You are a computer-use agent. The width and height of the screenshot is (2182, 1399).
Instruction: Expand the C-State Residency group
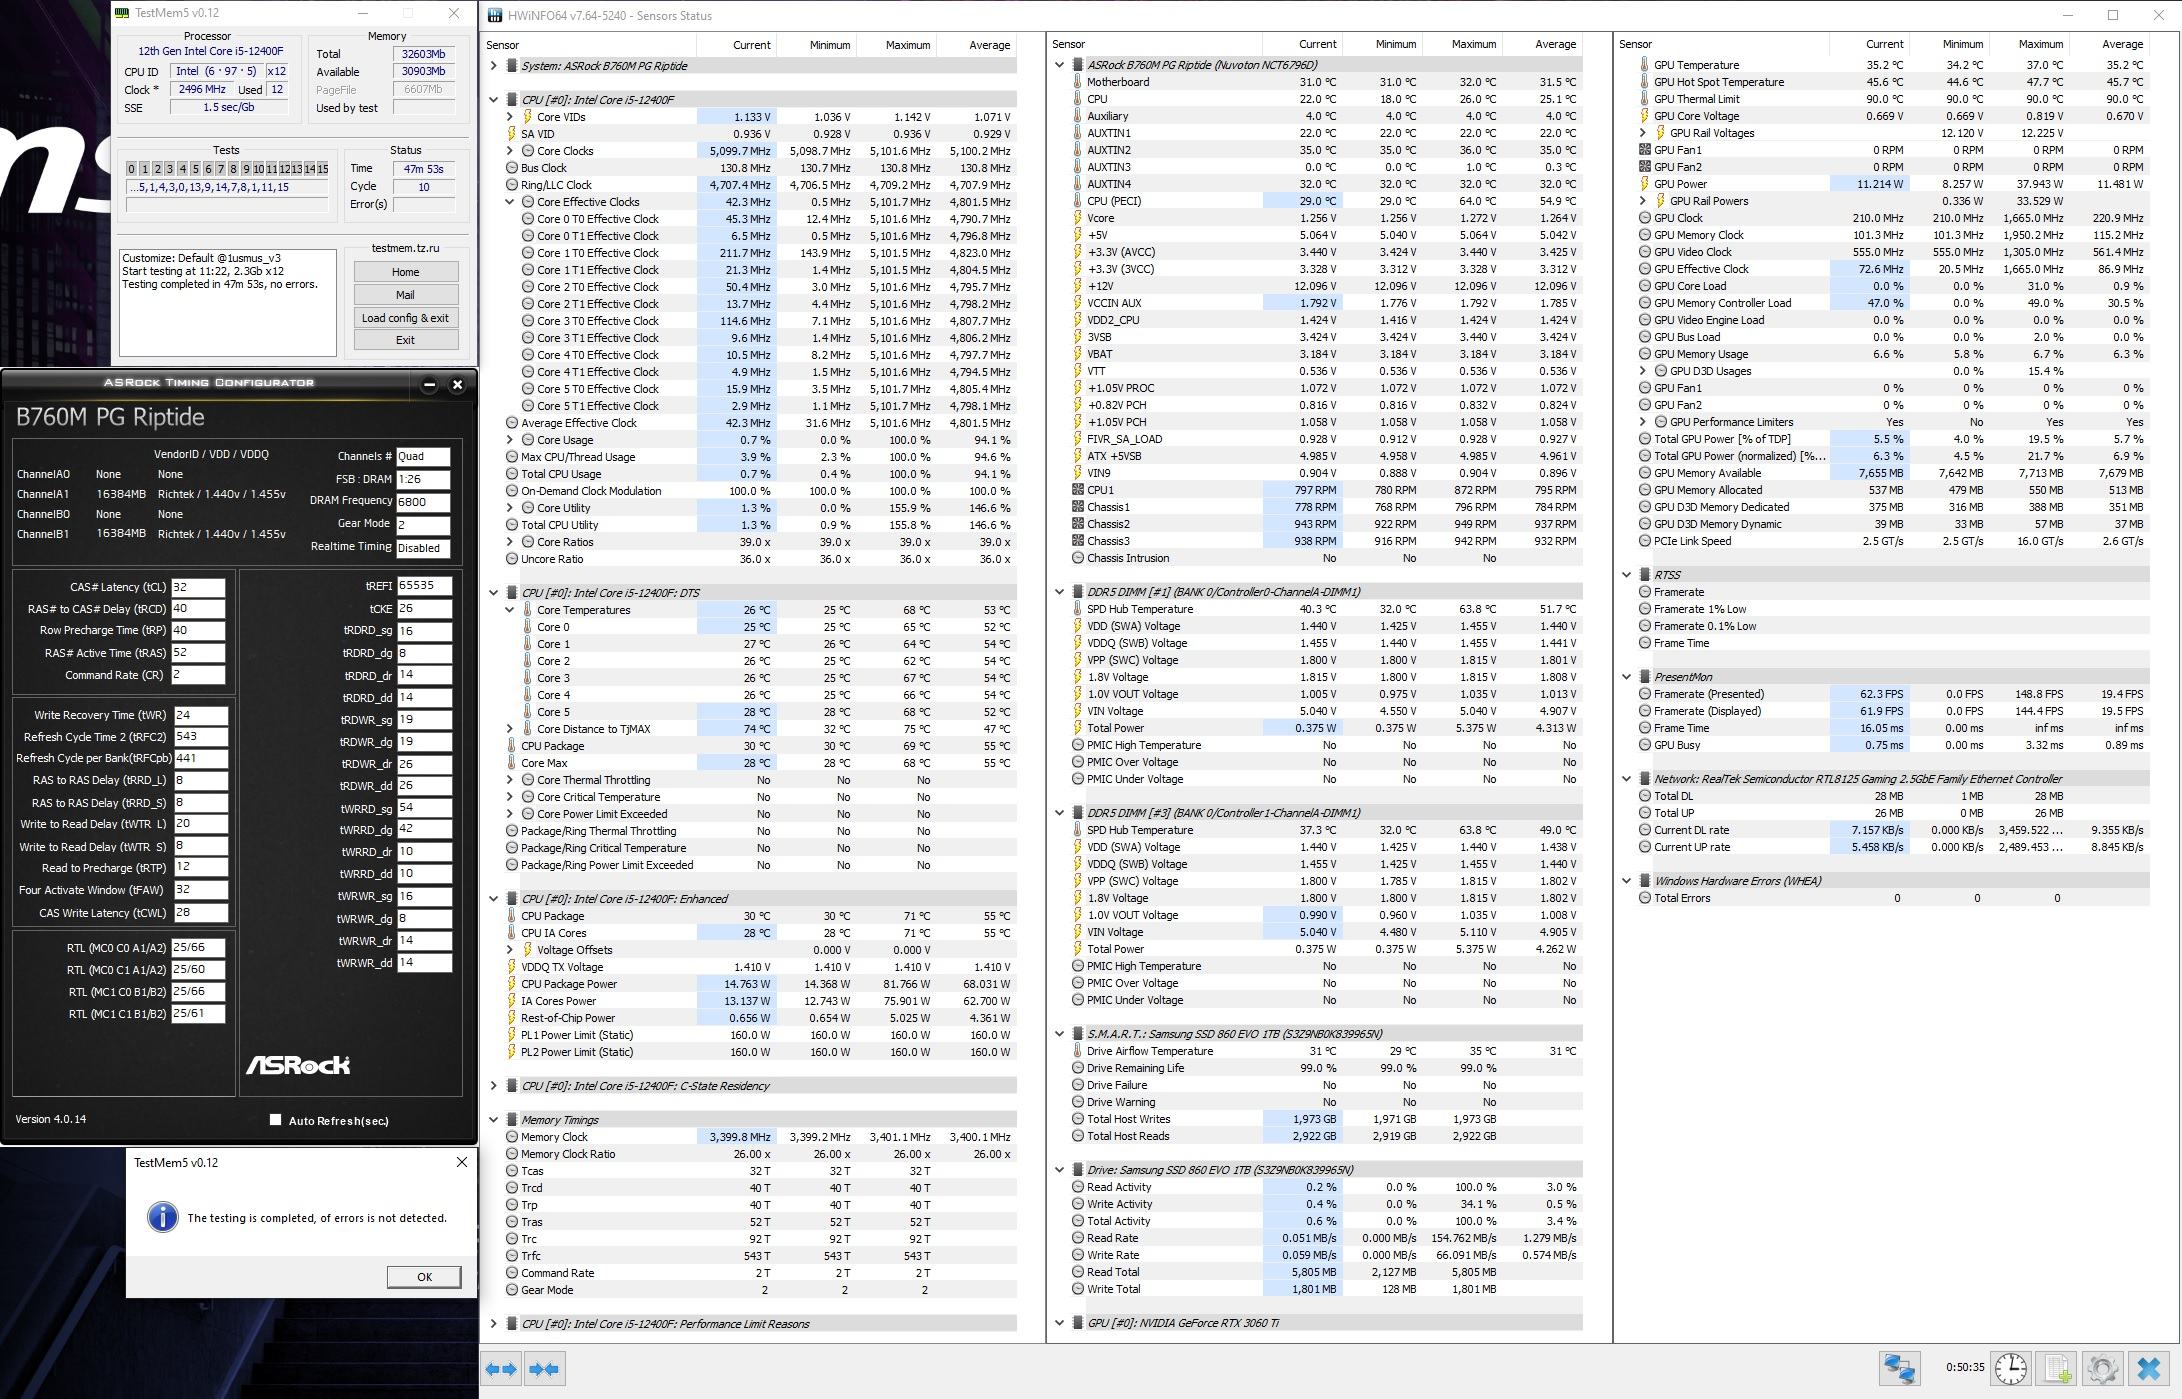coord(493,1086)
